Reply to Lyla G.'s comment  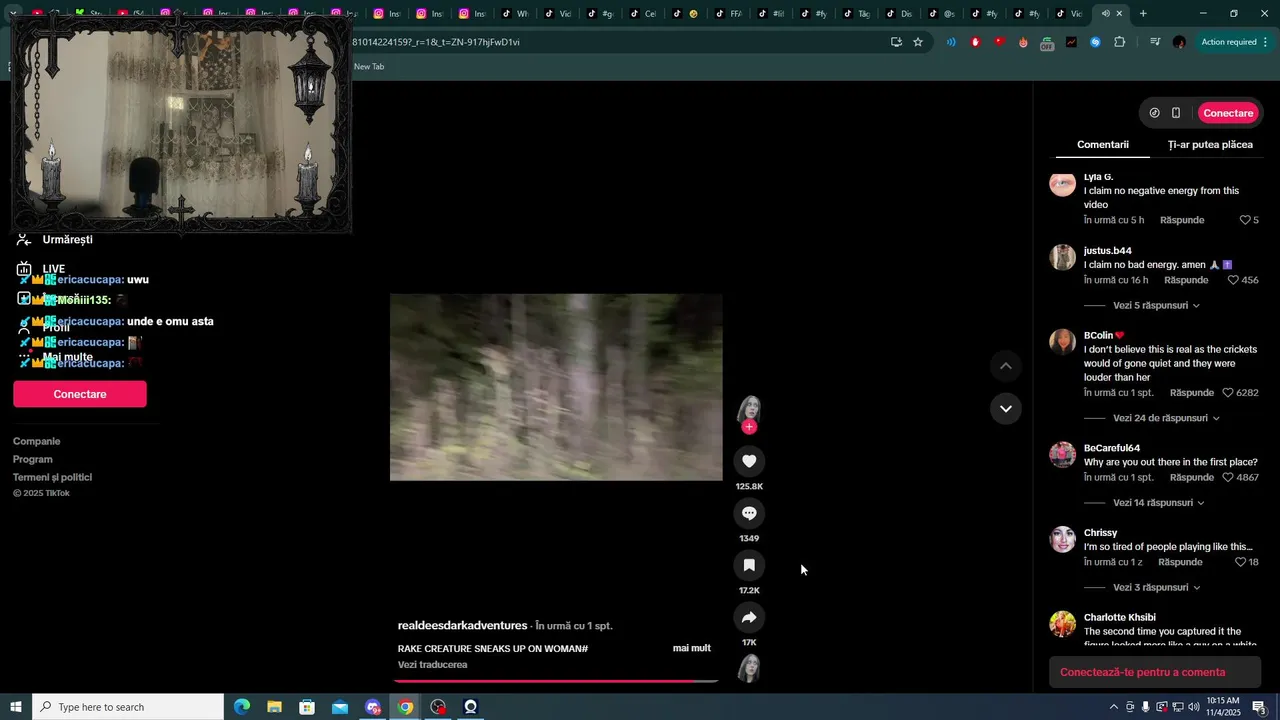1182,220
